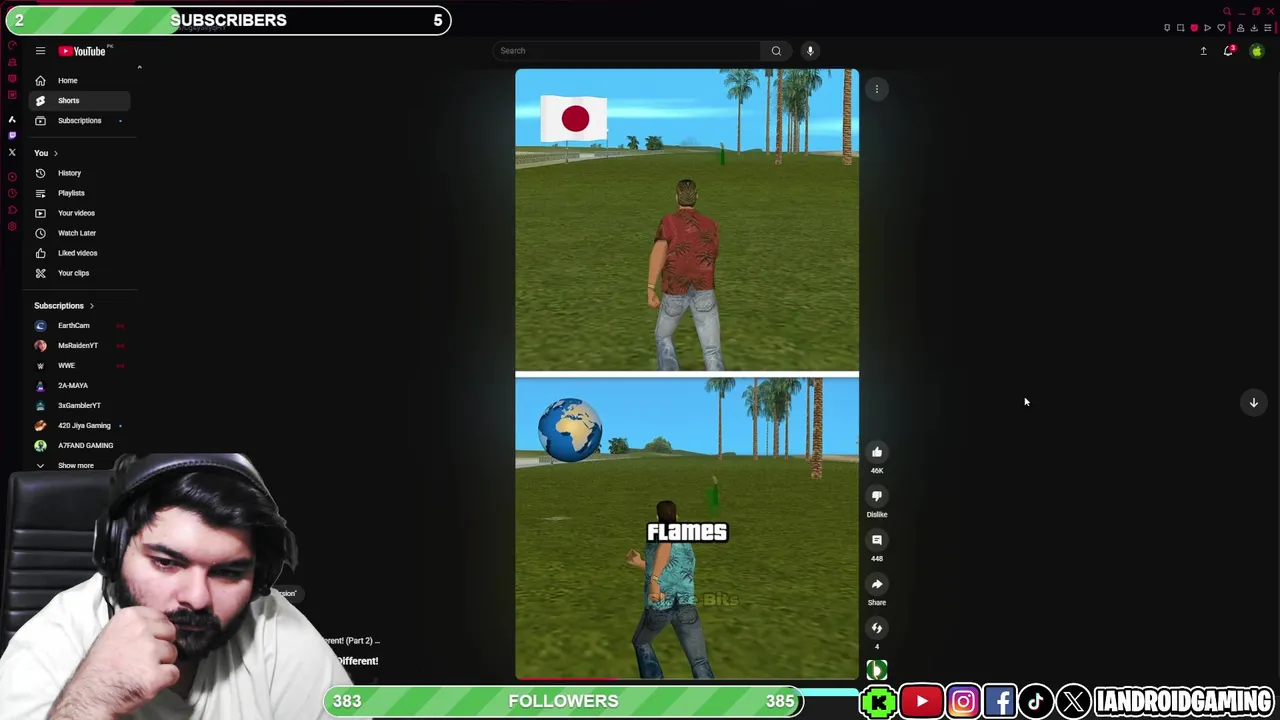Open Twitch in browser sidebar
The image size is (1280, 720).
12,135
